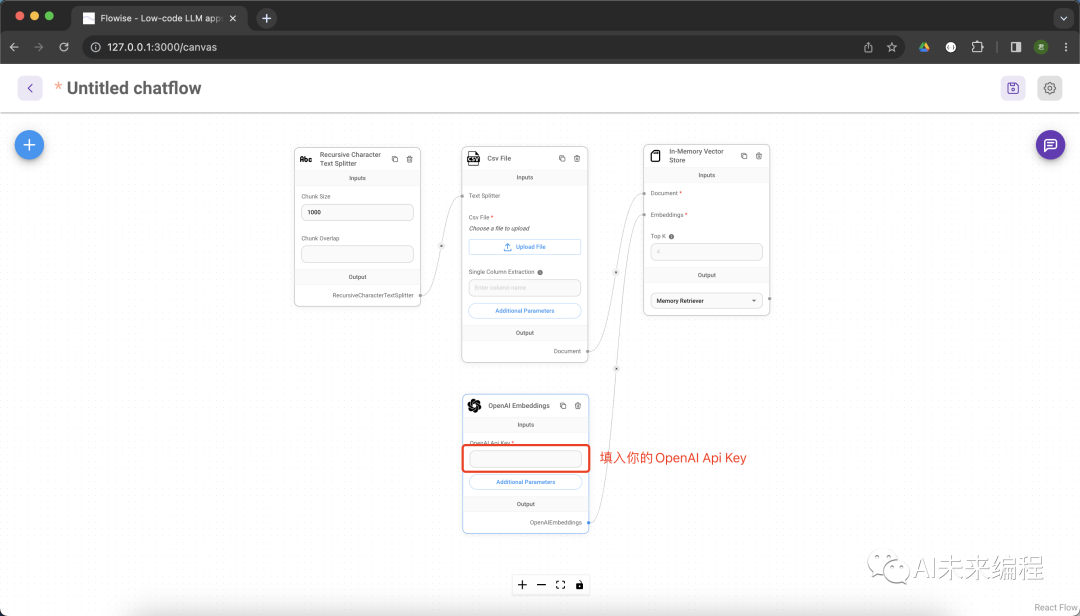Click the OpenAI Embeddings logo icon
The image size is (1080, 616).
tap(475, 406)
